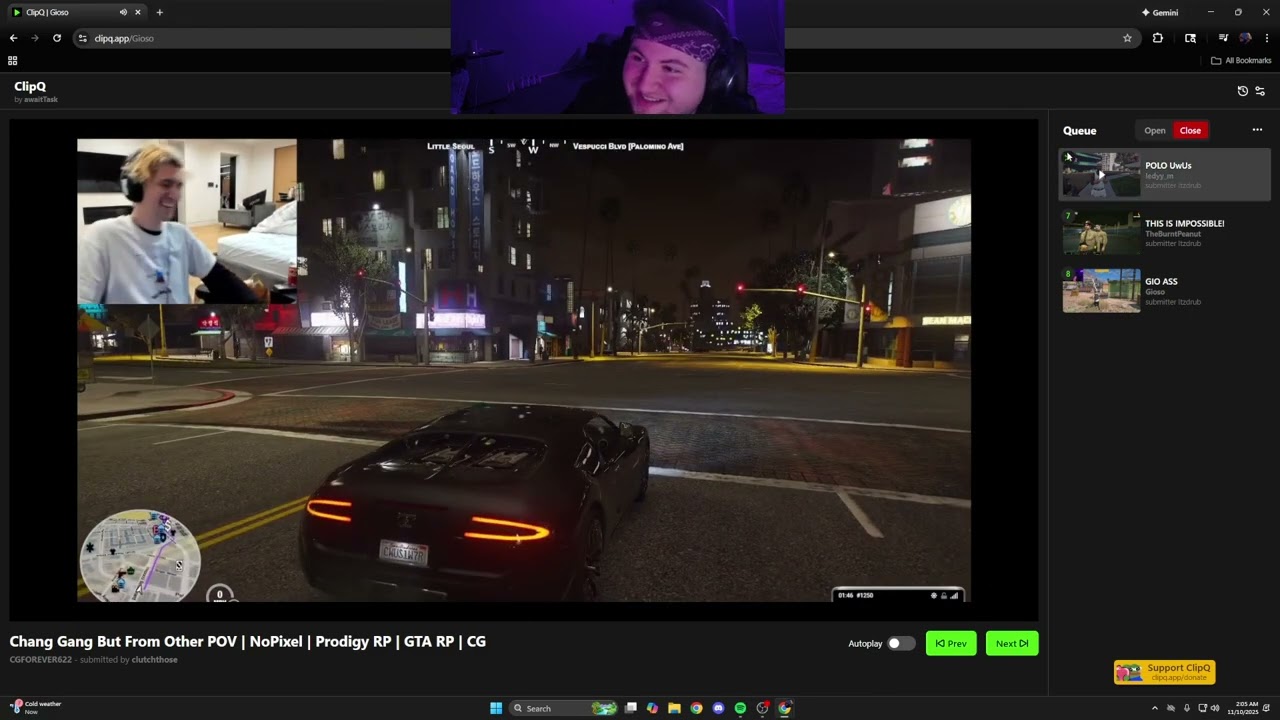Click submitter name clutchthose
This screenshot has height=720, width=1280.
(x=154, y=660)
